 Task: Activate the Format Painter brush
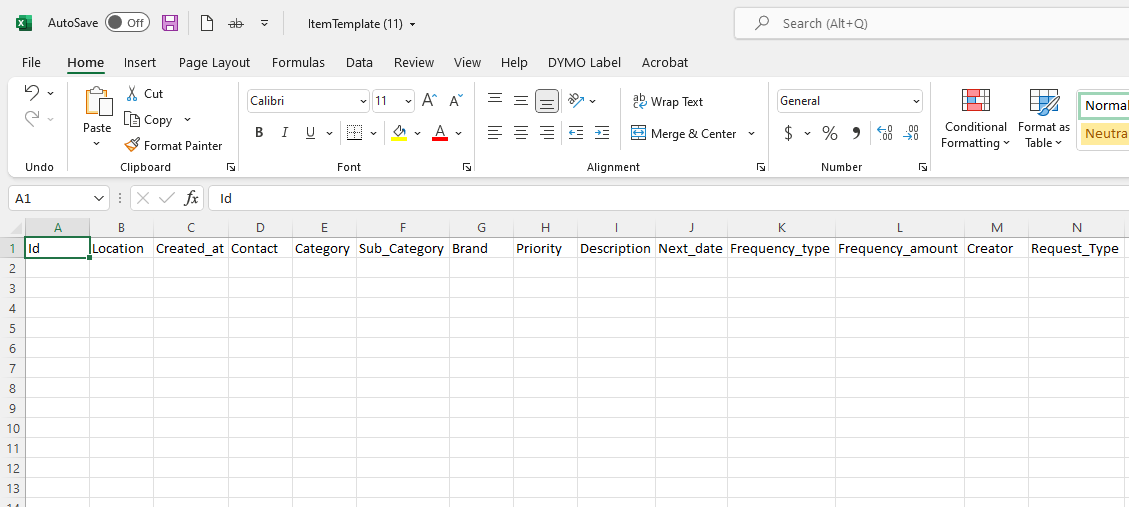[x=174, y=145]
